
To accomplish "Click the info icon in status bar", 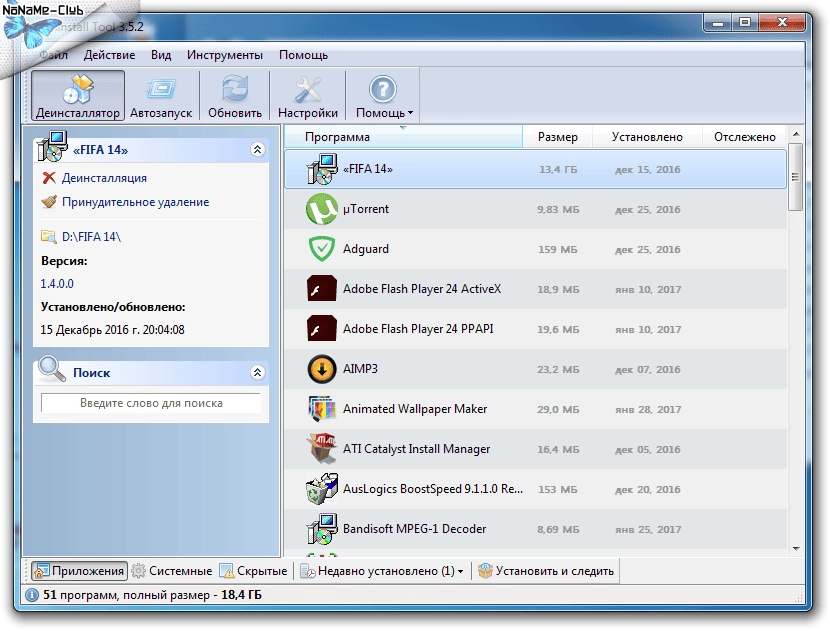I will coord(32,596).
